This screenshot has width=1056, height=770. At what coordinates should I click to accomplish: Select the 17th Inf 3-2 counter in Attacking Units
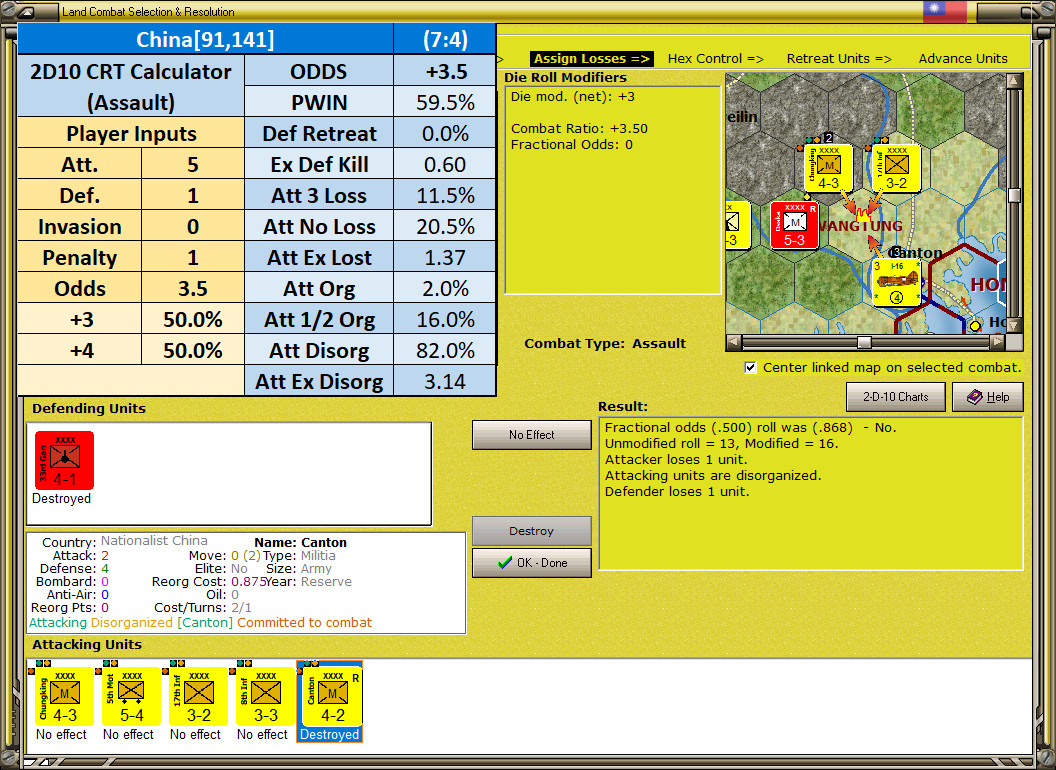coord(198,697)
